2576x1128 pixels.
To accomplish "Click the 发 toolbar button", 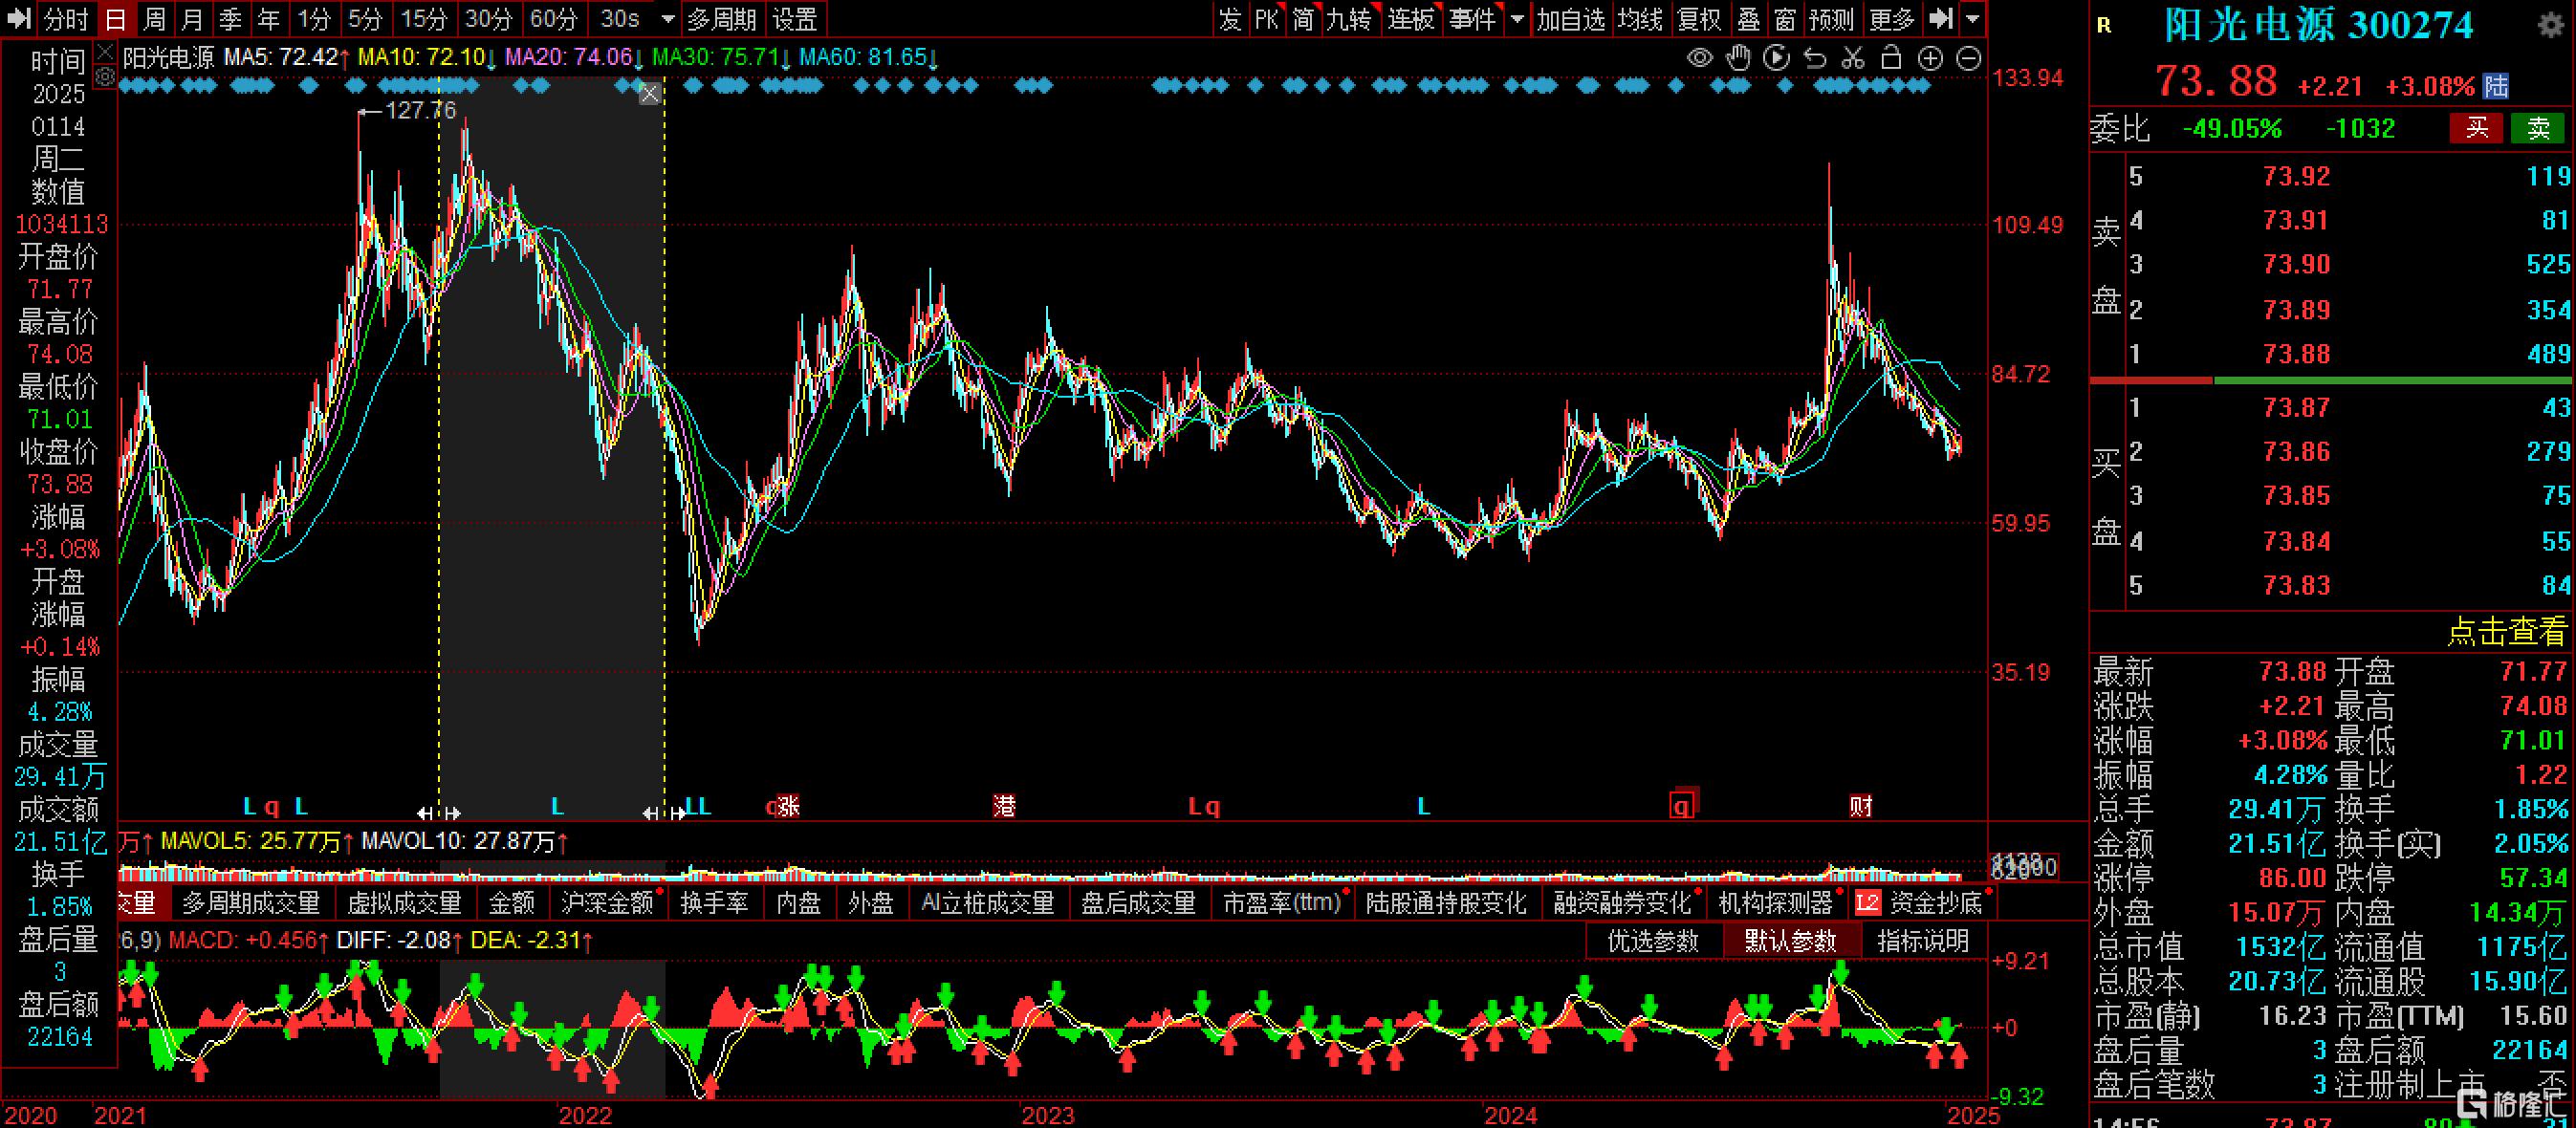I will click(x=1230, y=19).
